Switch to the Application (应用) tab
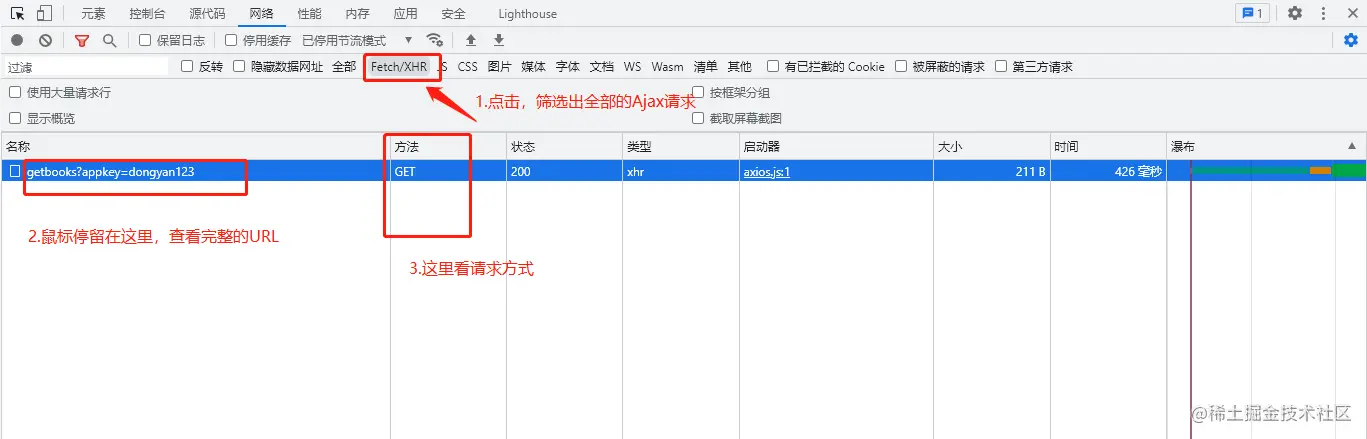The image size is (1367, 439). [x=405, y=14]
